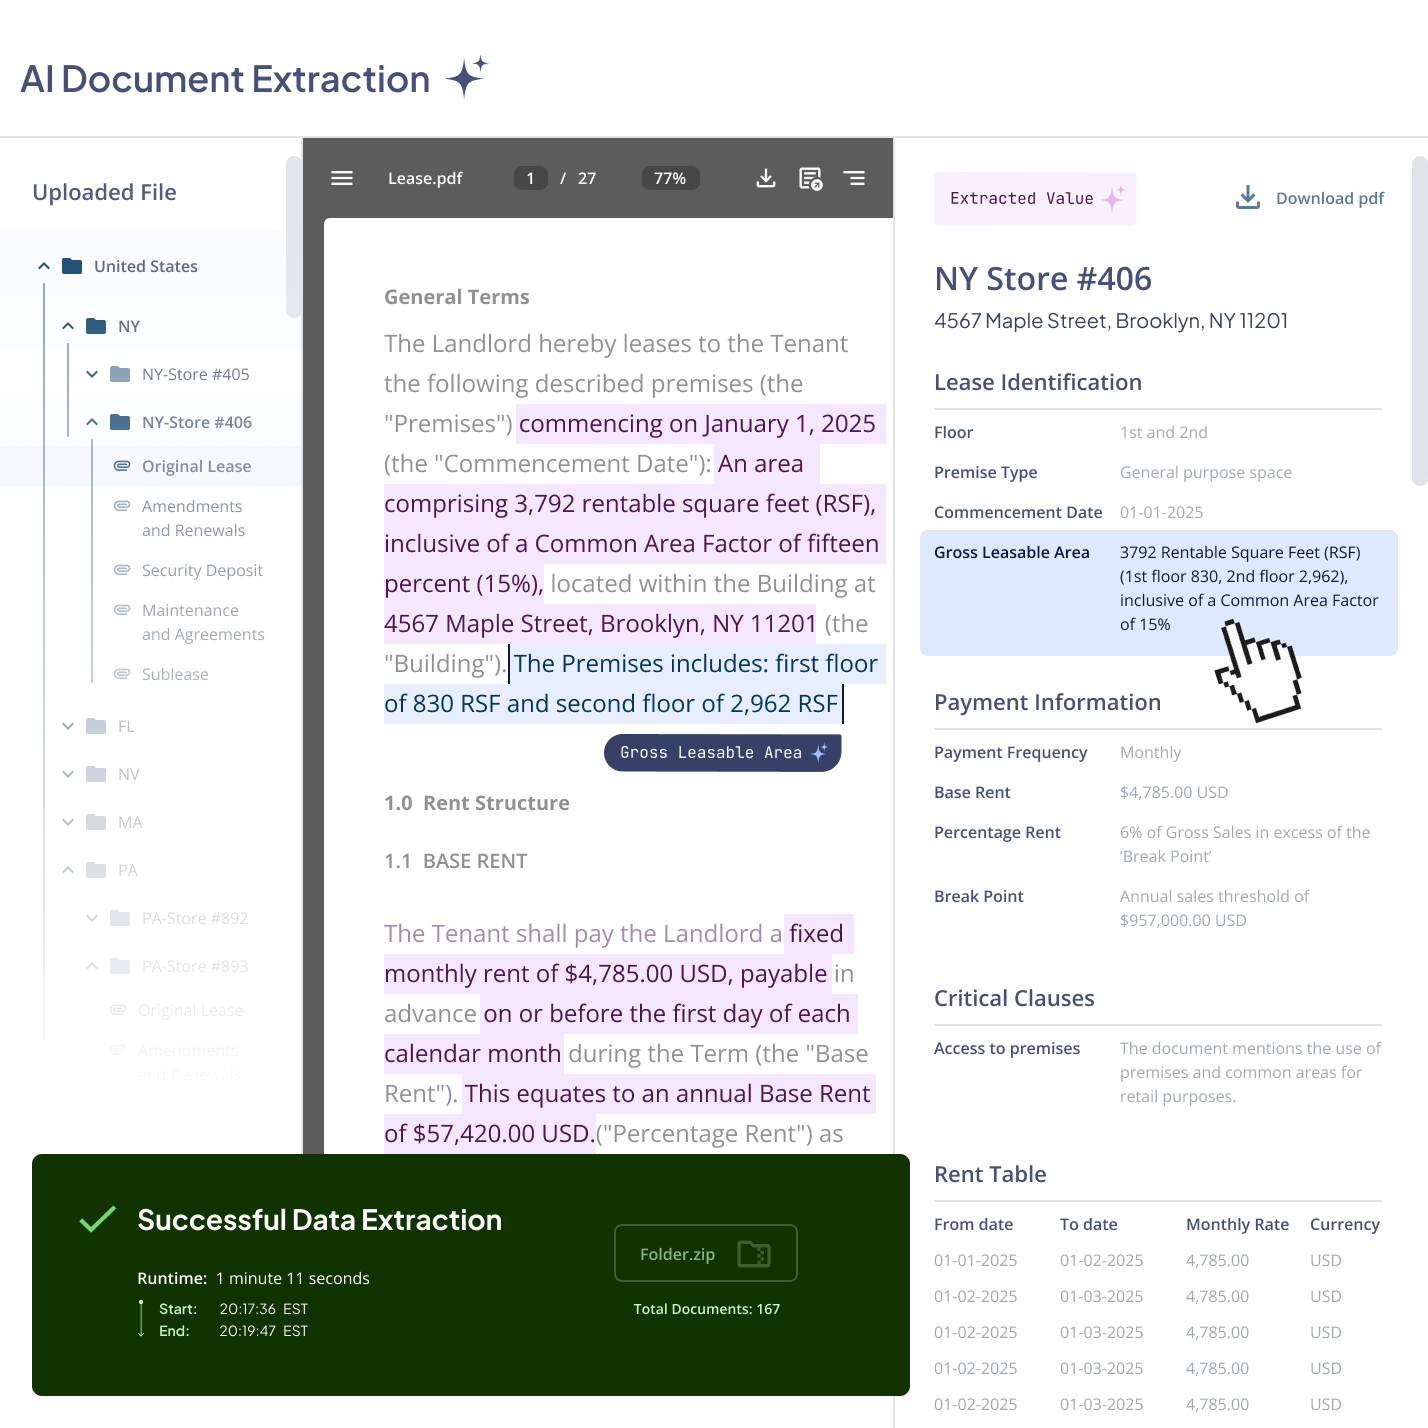Select the Original Lease file under NY-Store #406
Viewport: 1428px width, 1428px height.
[x=196, y=466]
